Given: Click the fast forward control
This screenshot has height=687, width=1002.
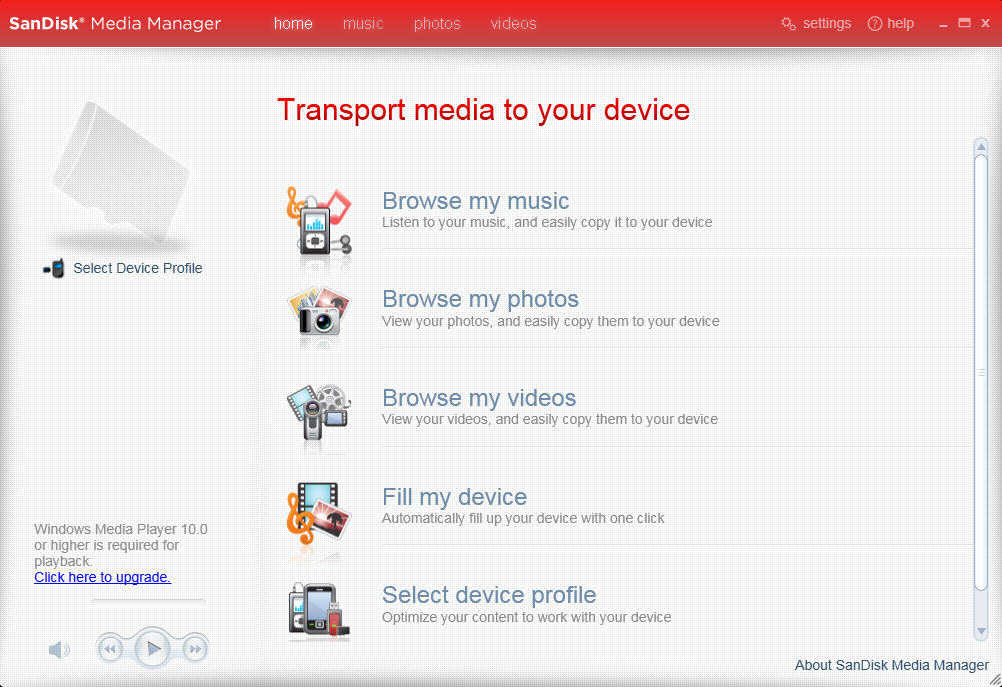Looking at the screenshot, I should pos(195,648).
